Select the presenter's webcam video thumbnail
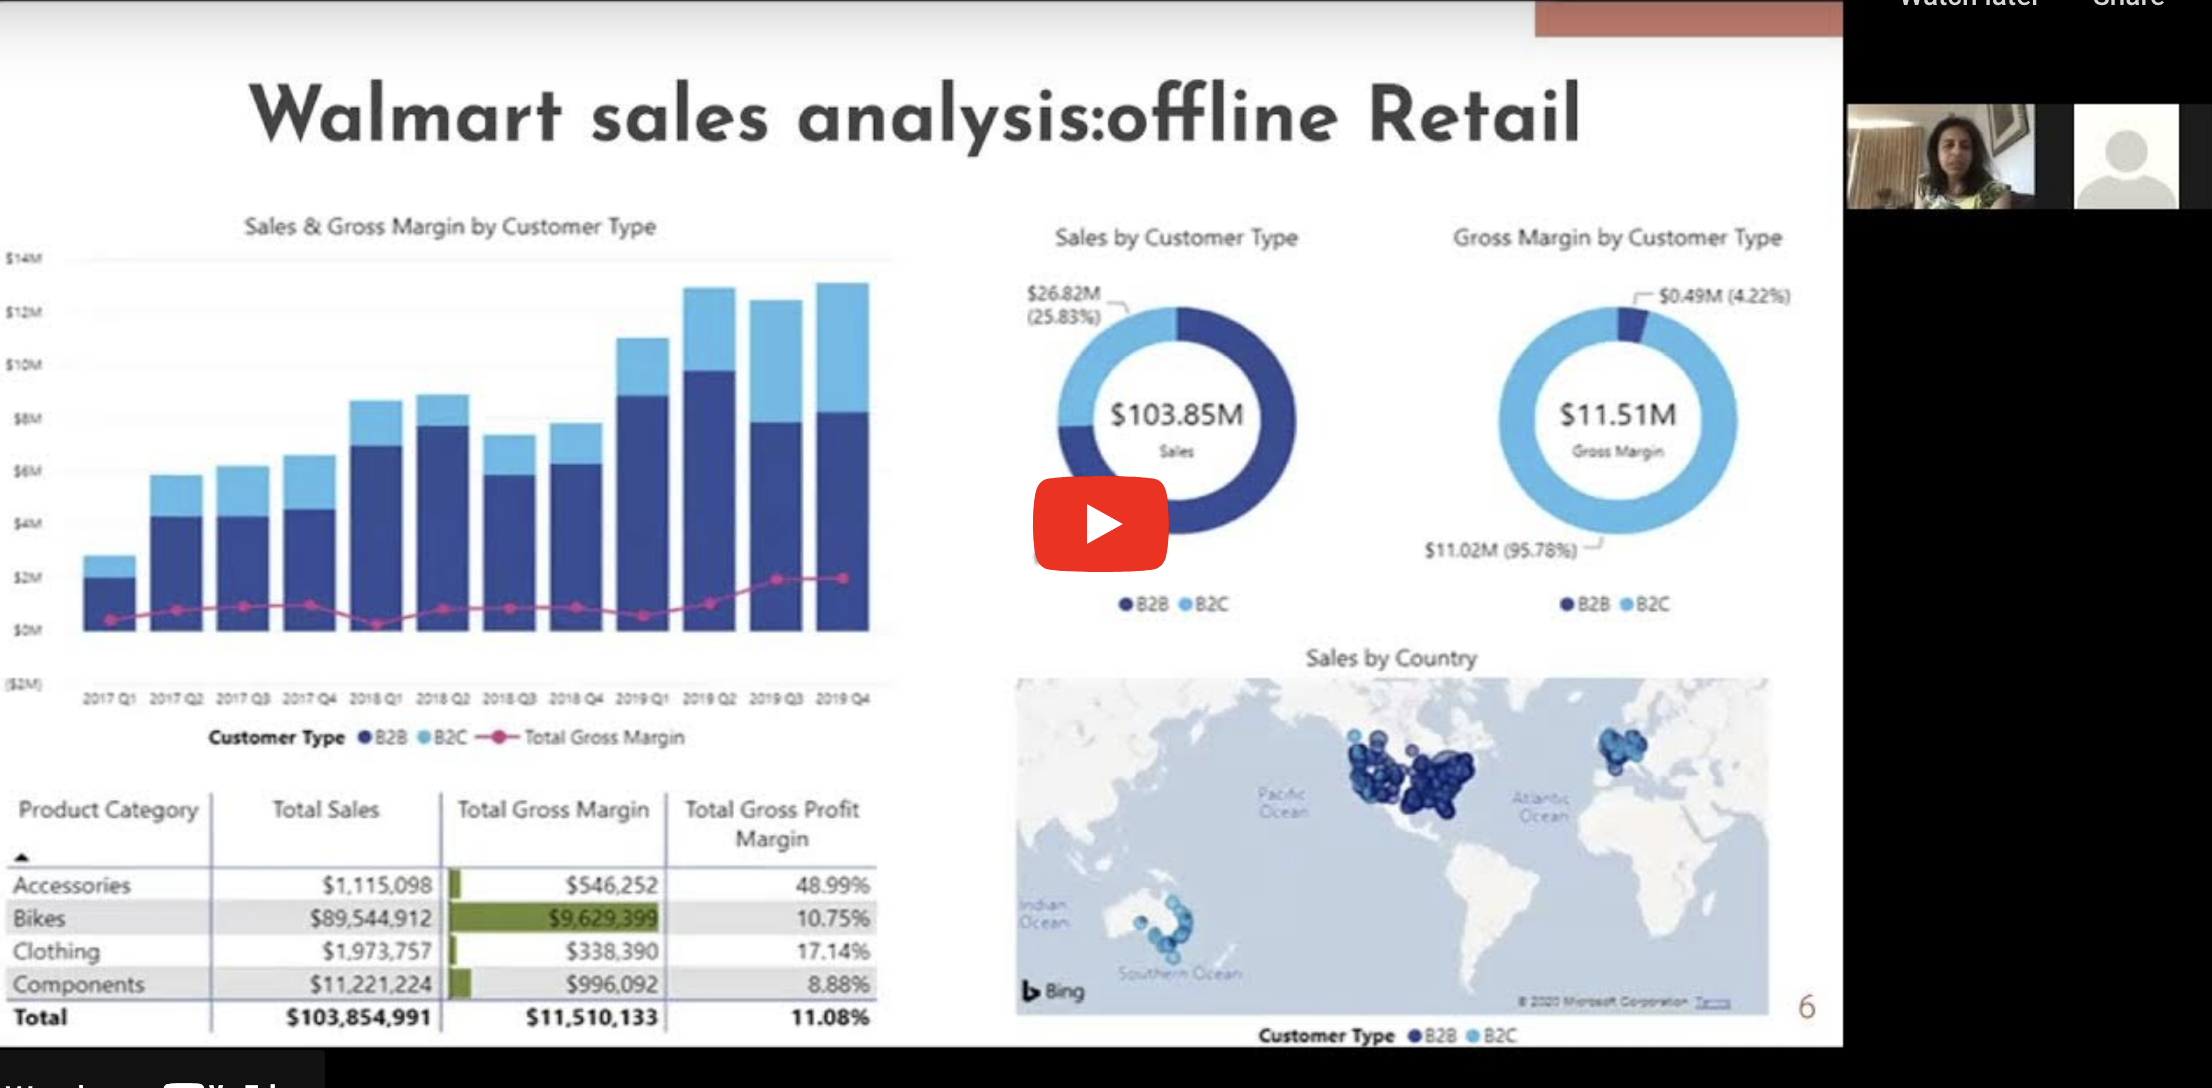 [1941, 156]
